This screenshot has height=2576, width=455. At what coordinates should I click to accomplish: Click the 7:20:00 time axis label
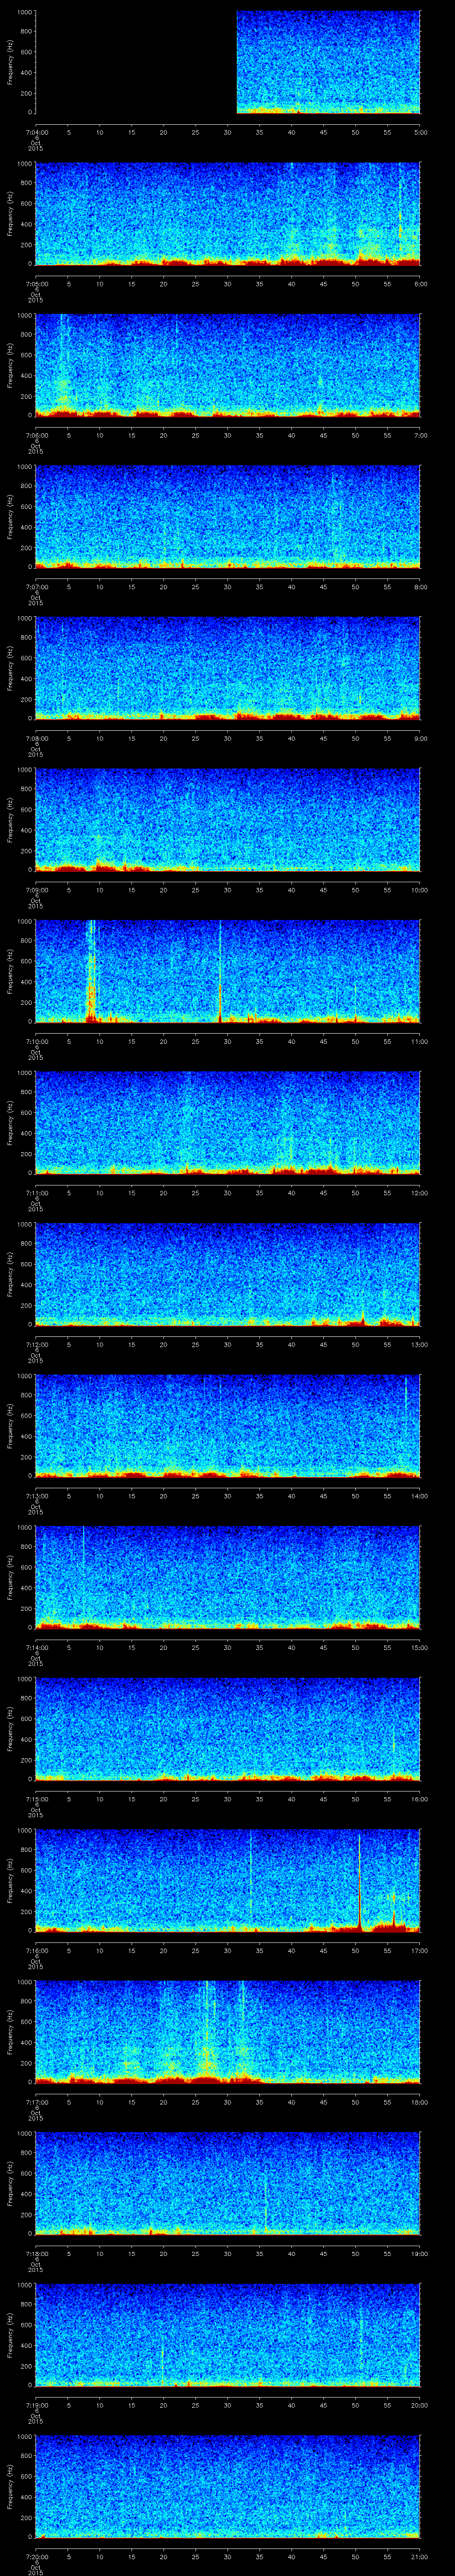click(x=35, y=2556)
